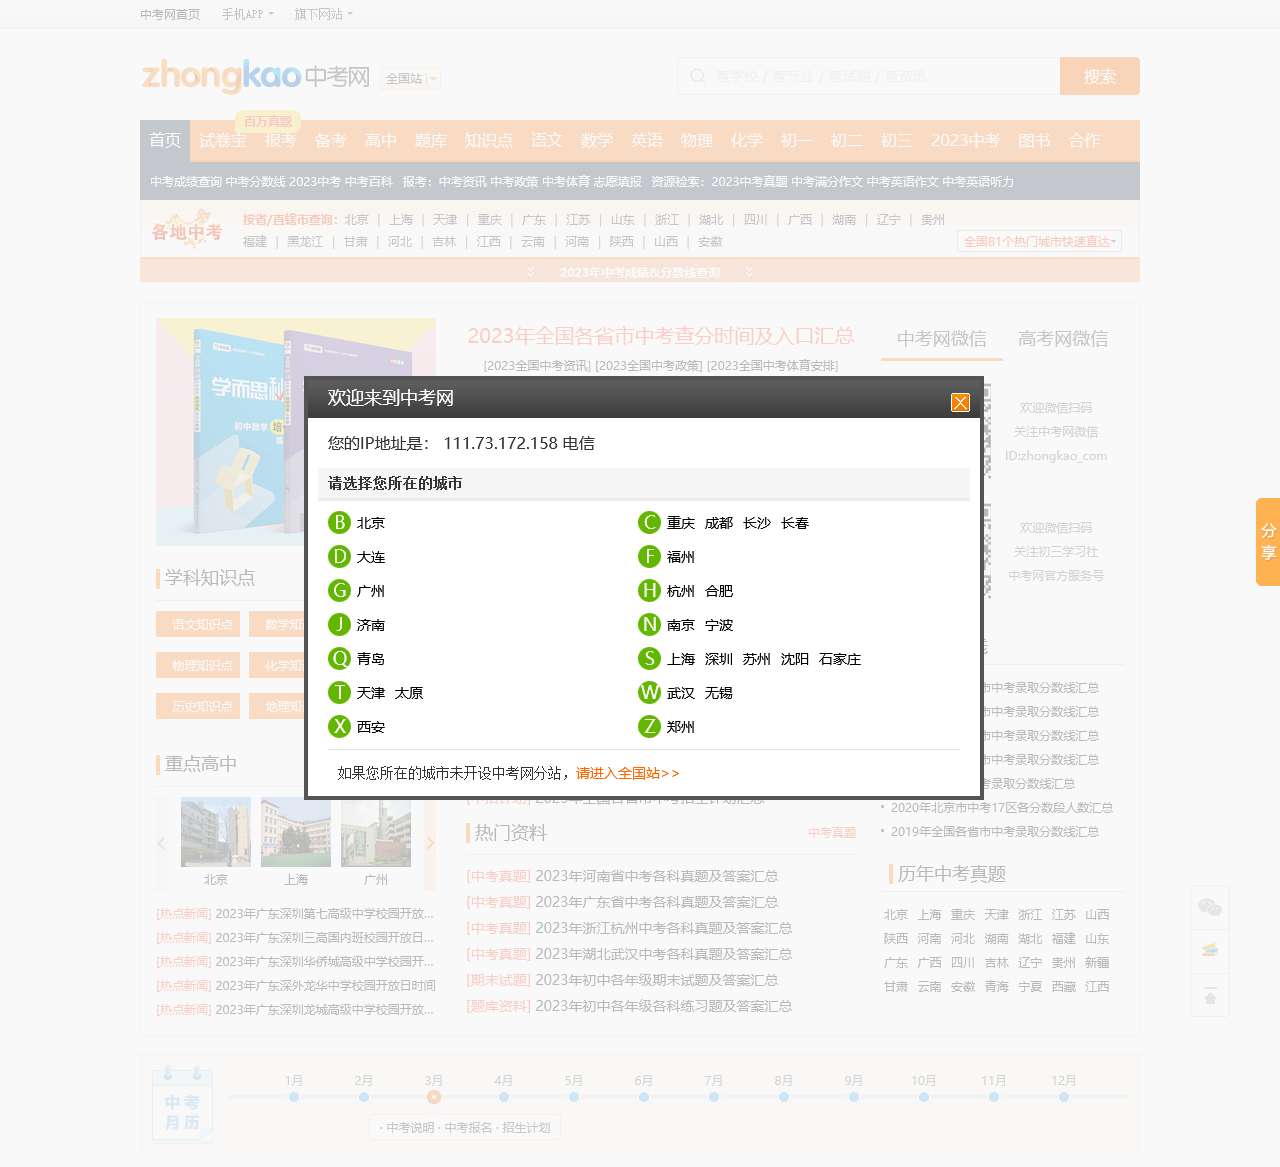Open 2020年北京市中考17区各分数段人数汇总
The image size is (1280, 1167).
(x=1002, y=808)
